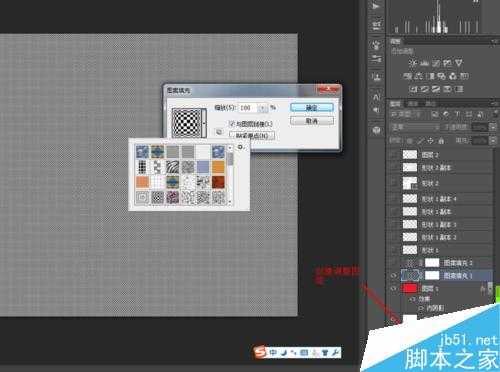This screenshot has width=500, height=372.
Task: Open the 缩放 scale slider arrow
Action: point(263,108)
